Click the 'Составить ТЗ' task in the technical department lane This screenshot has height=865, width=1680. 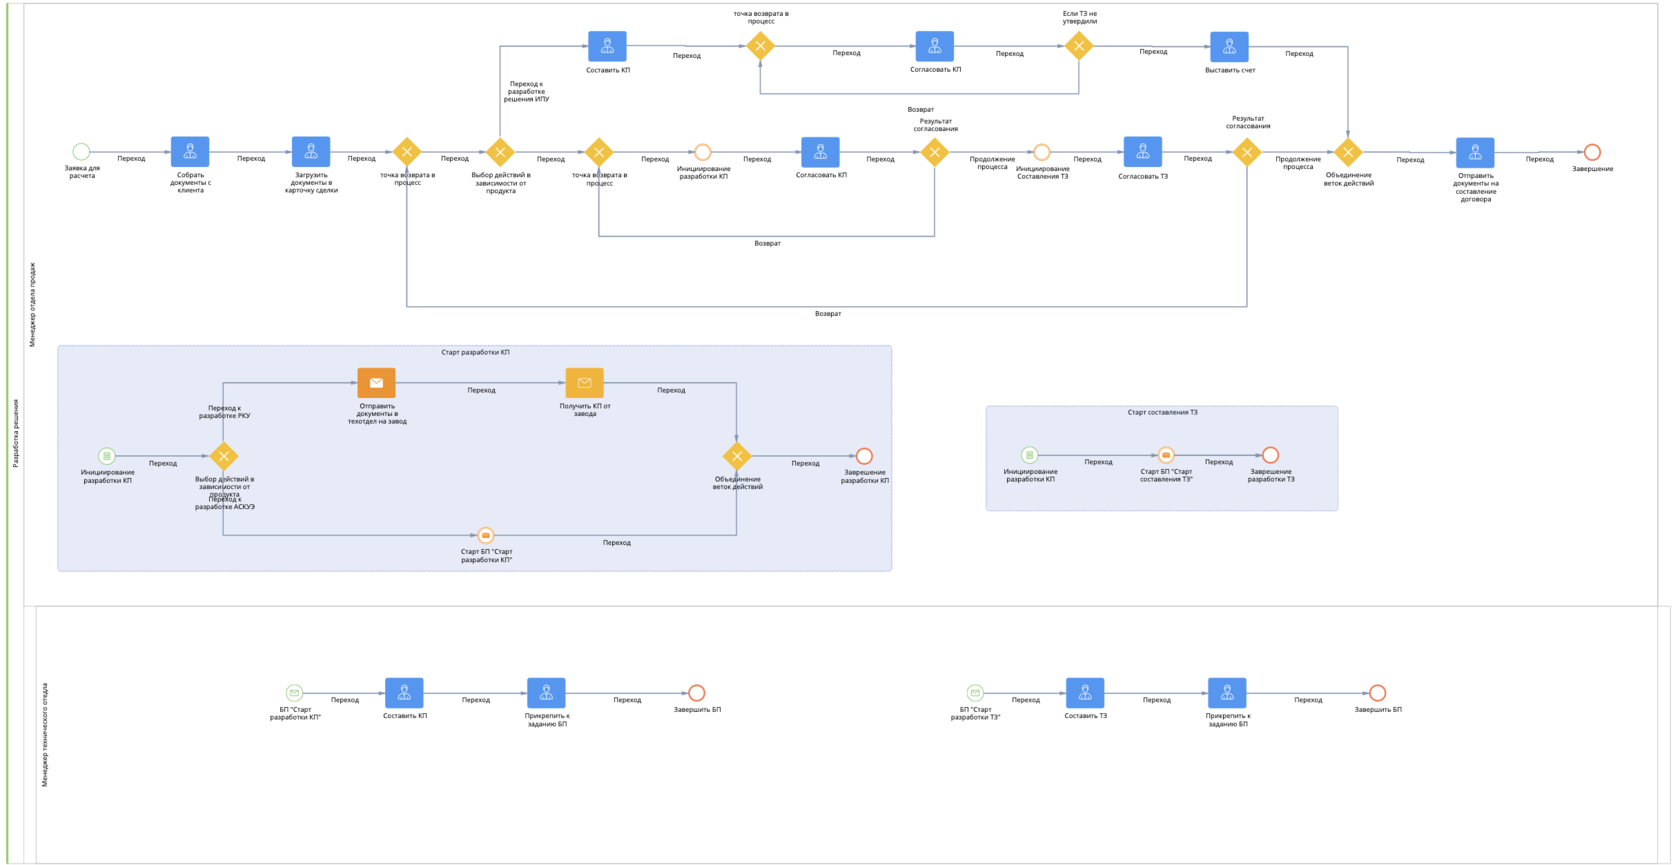click(1085, 693)
